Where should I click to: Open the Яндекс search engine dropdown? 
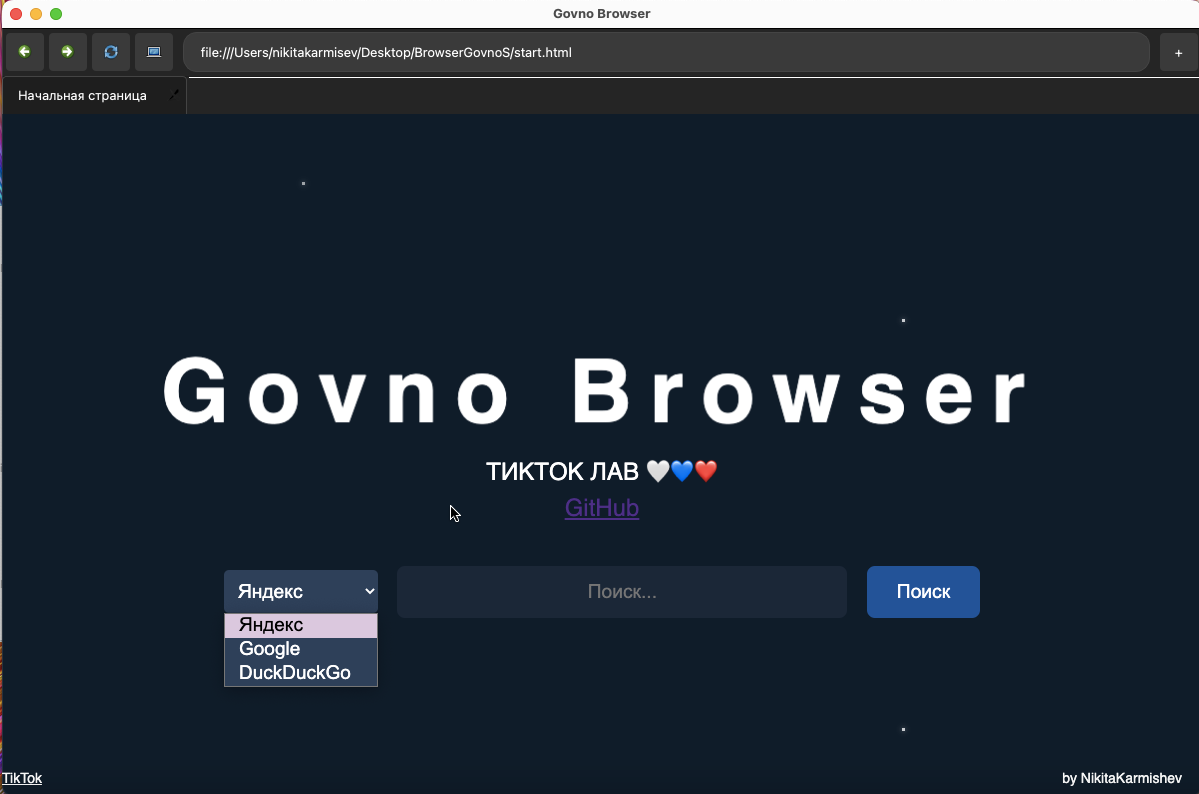click(301, 591)
